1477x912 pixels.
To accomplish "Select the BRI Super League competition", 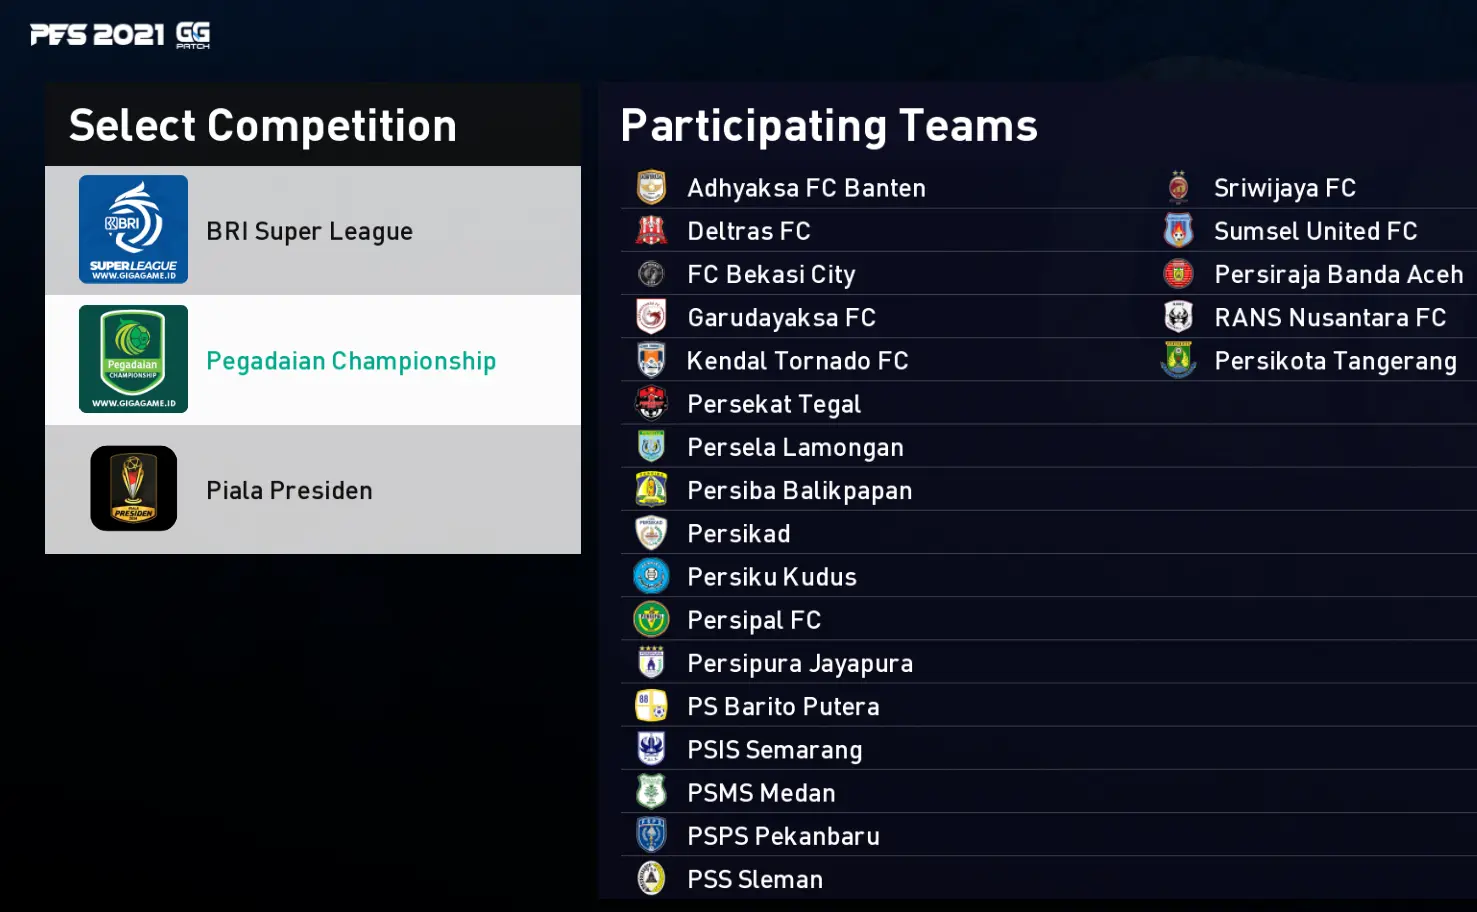I will [310, 230].
